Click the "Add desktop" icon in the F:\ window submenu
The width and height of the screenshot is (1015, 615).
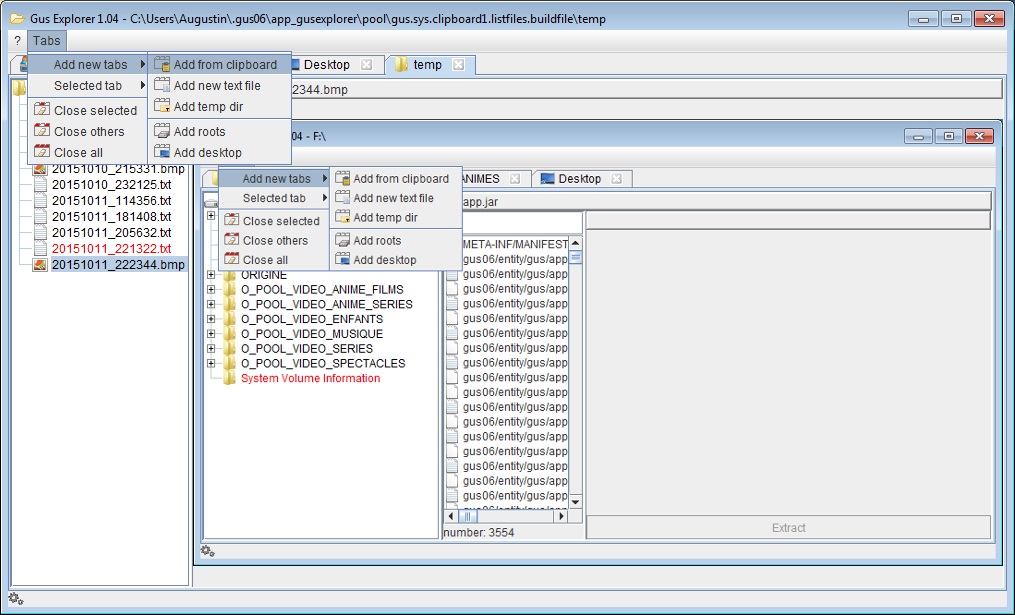click(342, 259)
